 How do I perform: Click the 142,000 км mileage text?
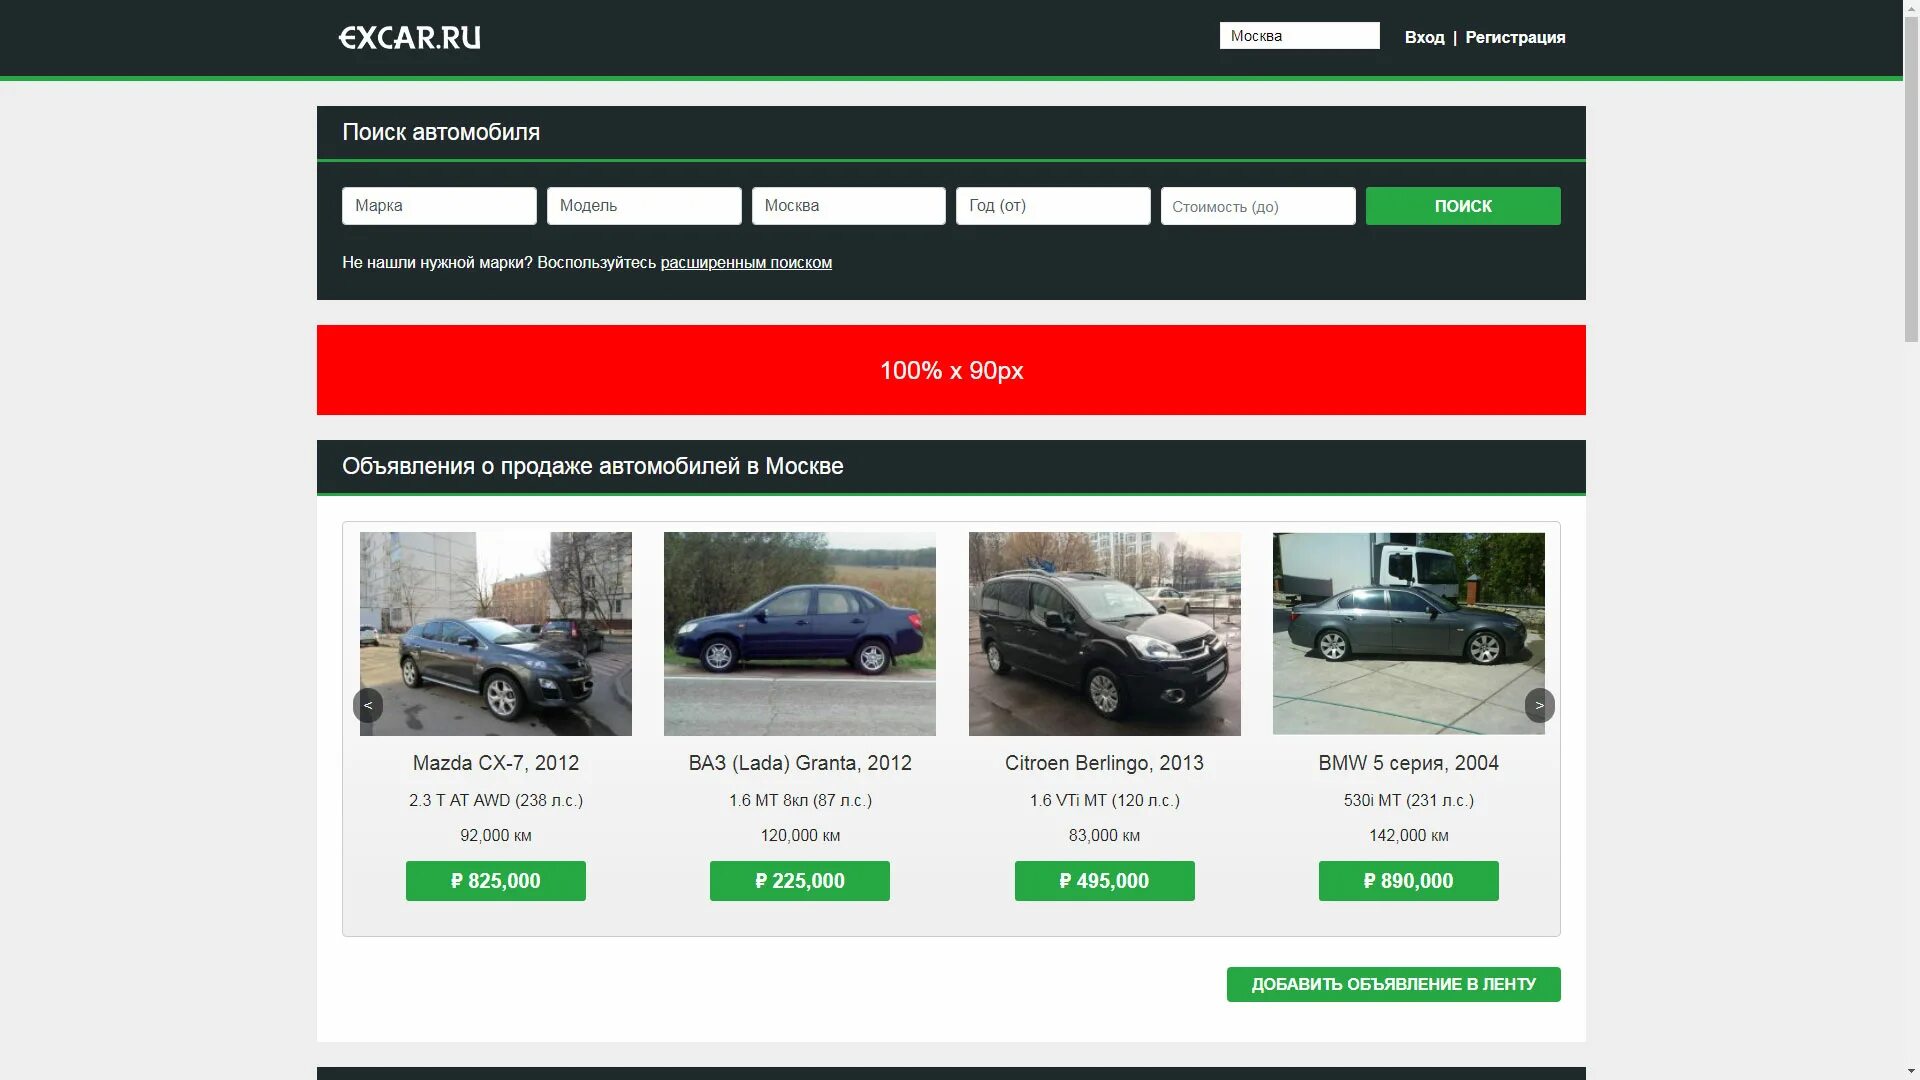click(1408, 835)
